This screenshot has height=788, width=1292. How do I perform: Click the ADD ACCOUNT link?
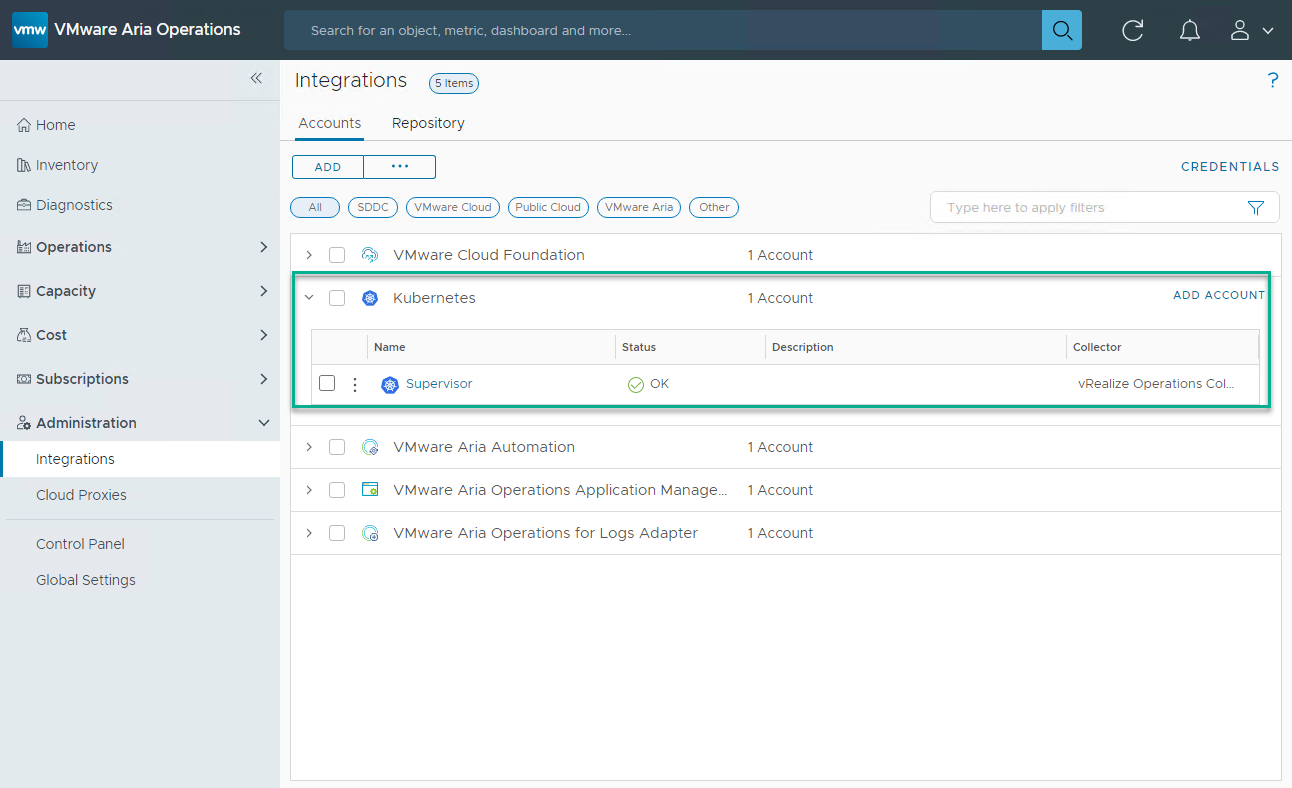pos(1218,295)
